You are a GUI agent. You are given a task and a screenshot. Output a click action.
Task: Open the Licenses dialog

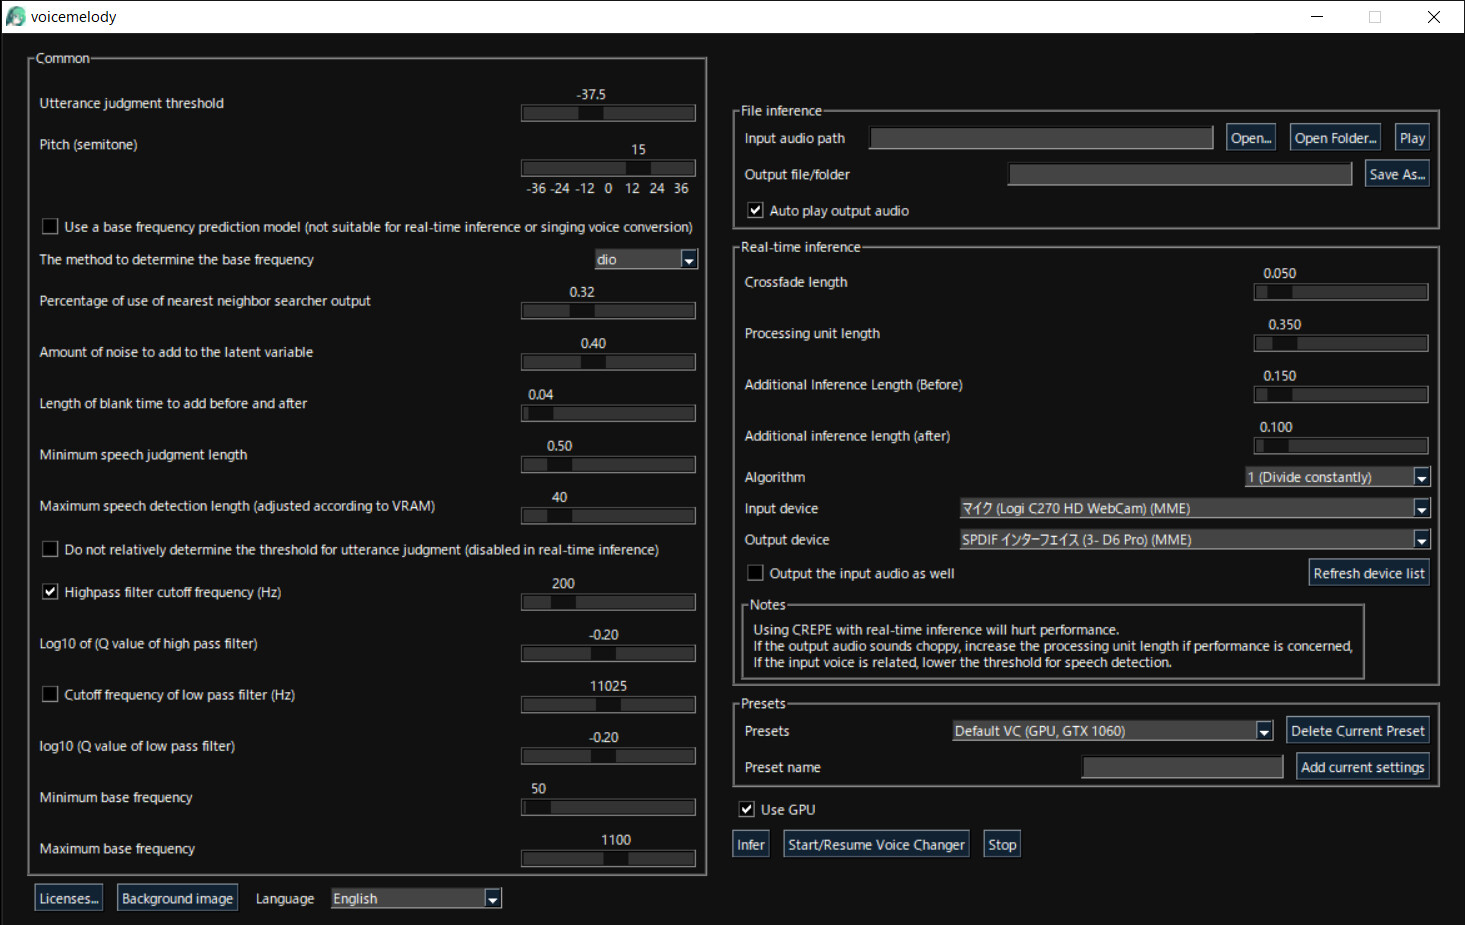67,897
